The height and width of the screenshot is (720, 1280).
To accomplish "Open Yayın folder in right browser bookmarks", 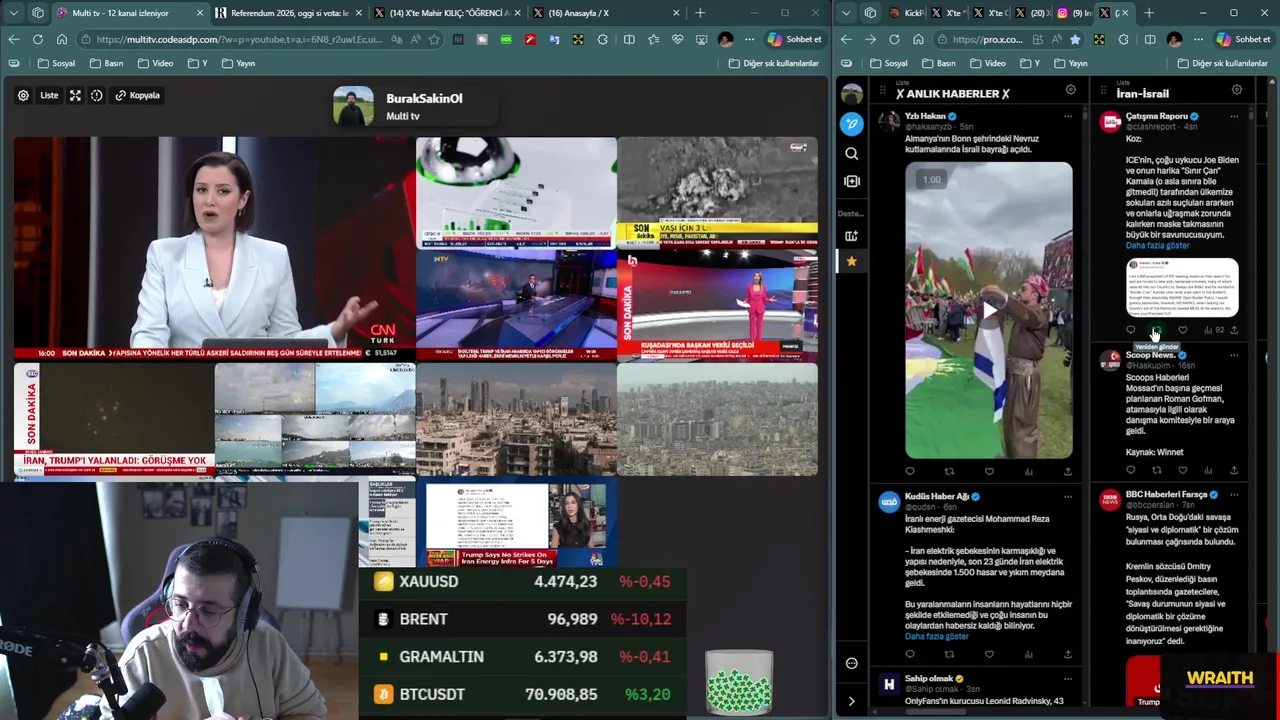I will point(1070,63).
